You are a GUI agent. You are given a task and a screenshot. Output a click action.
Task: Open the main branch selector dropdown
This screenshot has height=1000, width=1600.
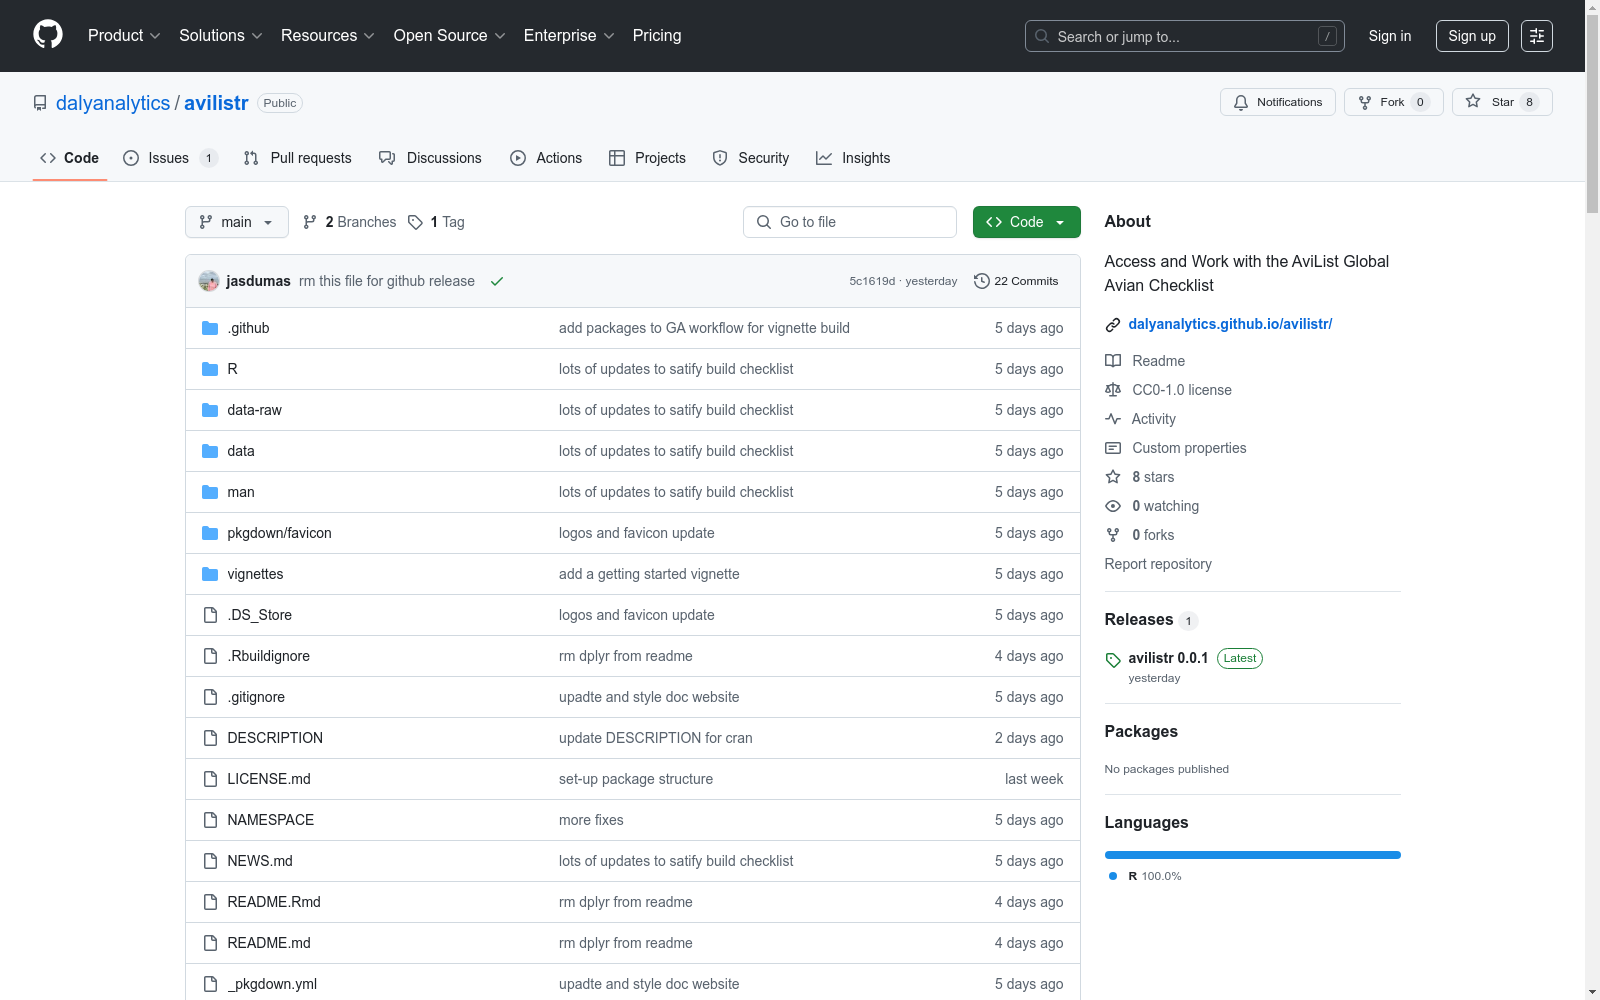pyautogui.click(x=237, y=222)
